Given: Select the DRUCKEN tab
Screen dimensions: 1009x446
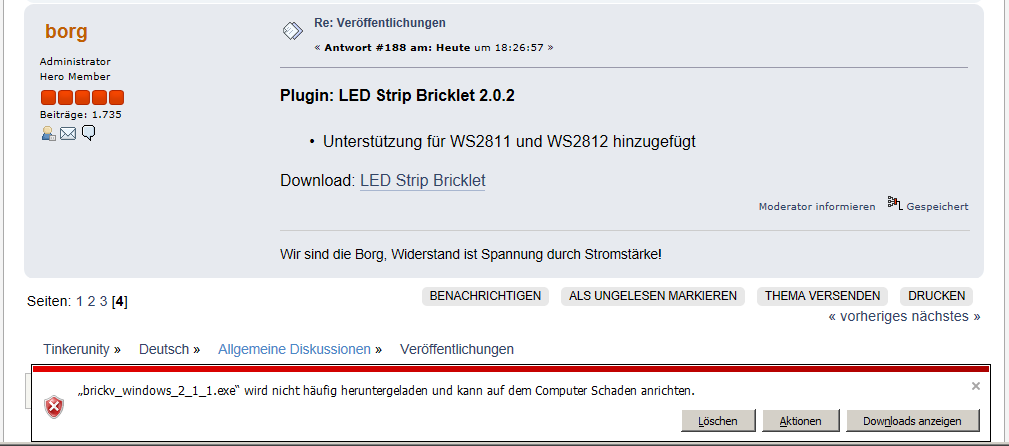Looking at the screenshot, I should (x=936, y=296).
